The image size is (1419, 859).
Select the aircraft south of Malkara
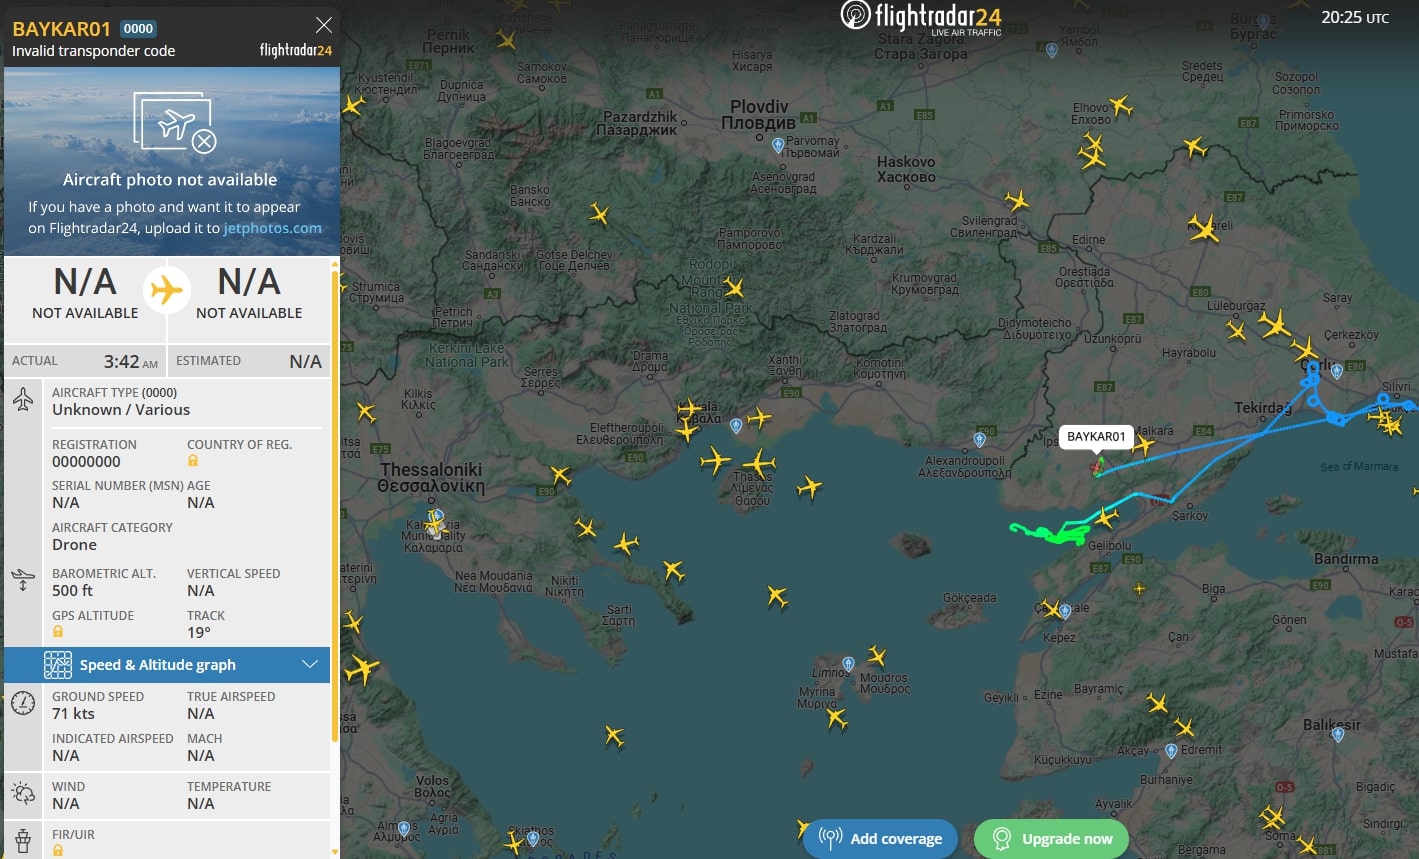tap(1143, 446)
